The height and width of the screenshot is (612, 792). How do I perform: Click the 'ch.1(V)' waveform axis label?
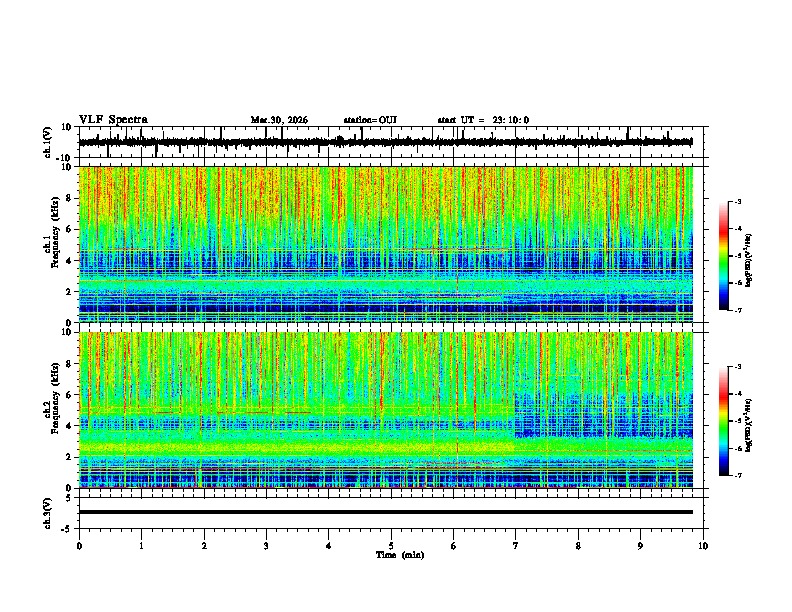point(48,142)
